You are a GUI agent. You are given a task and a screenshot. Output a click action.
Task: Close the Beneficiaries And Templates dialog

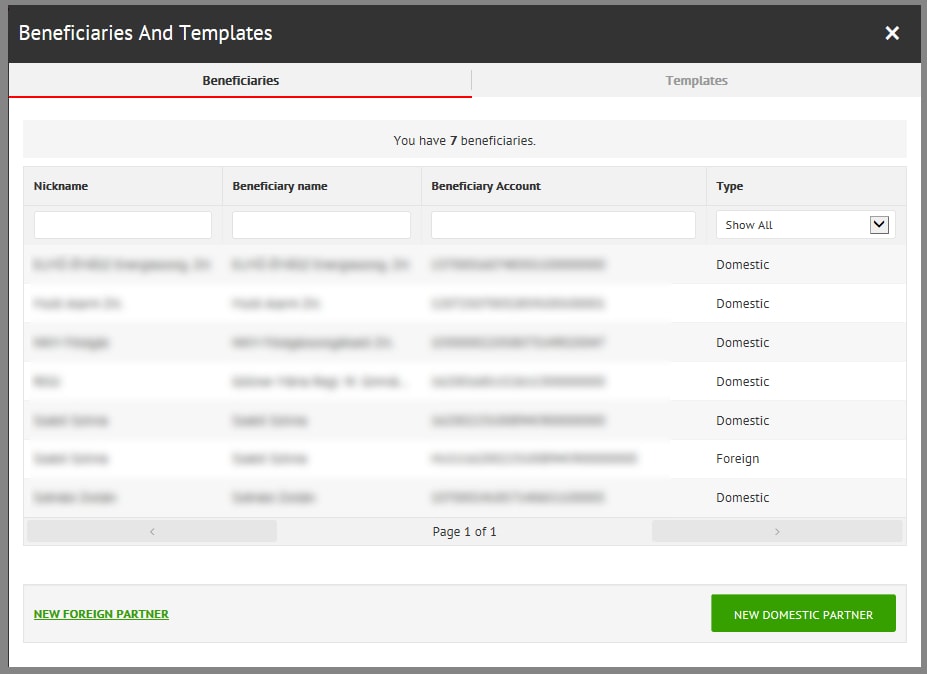892,33
